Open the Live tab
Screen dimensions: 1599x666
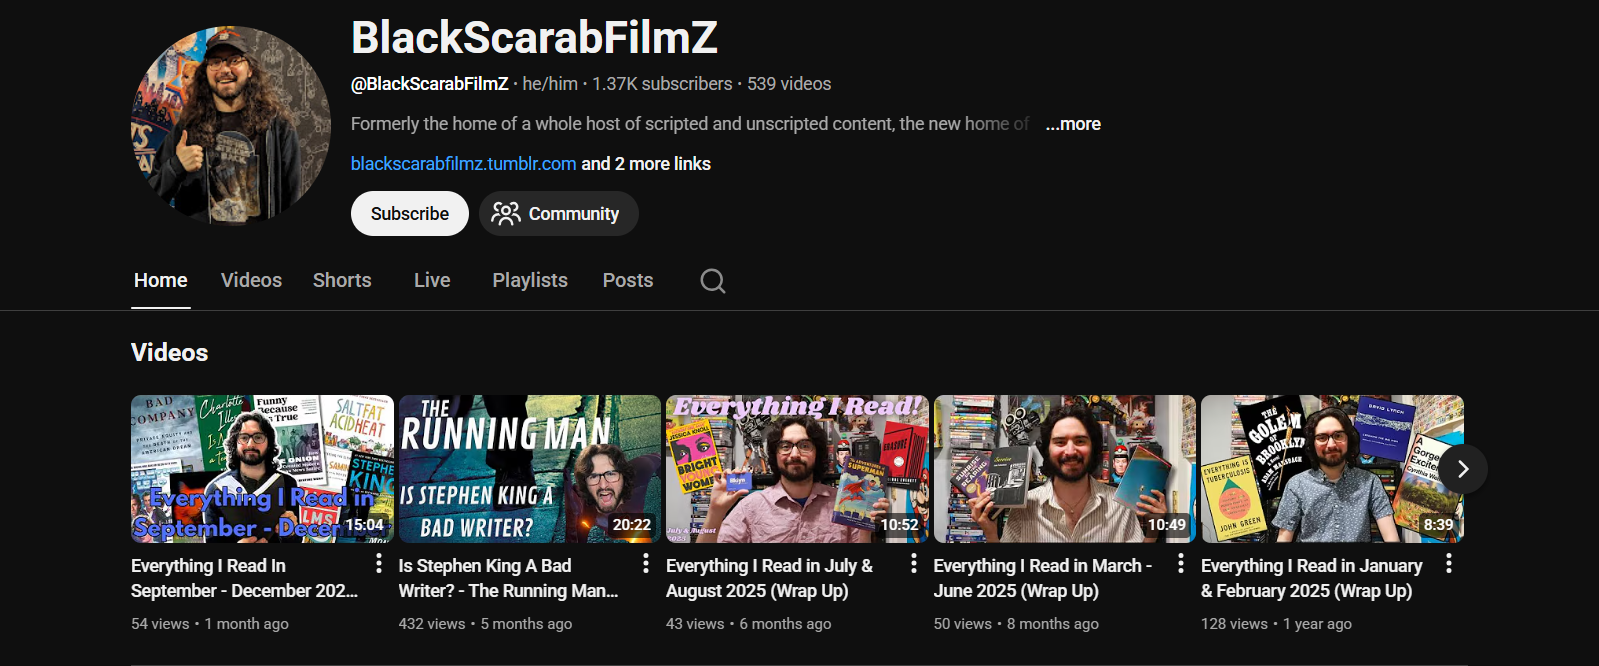tap(432, 280)
